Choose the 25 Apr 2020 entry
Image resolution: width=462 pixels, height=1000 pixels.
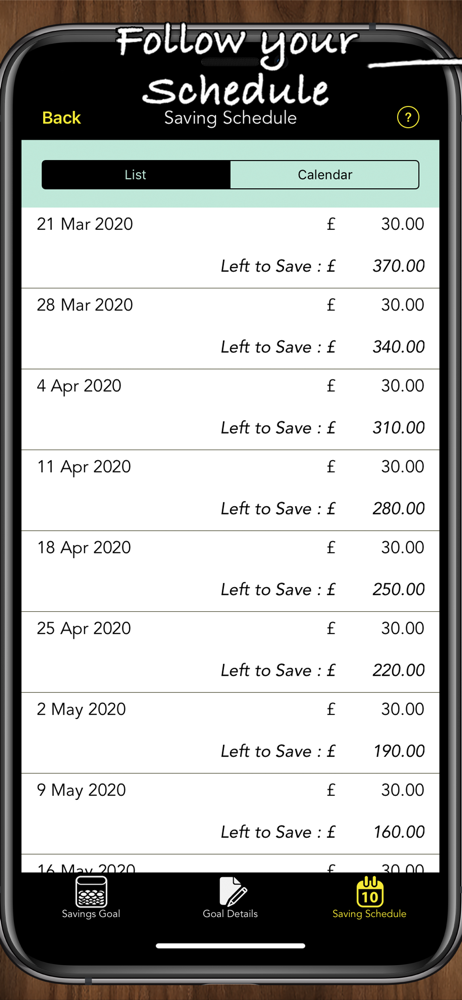[230, 652]
